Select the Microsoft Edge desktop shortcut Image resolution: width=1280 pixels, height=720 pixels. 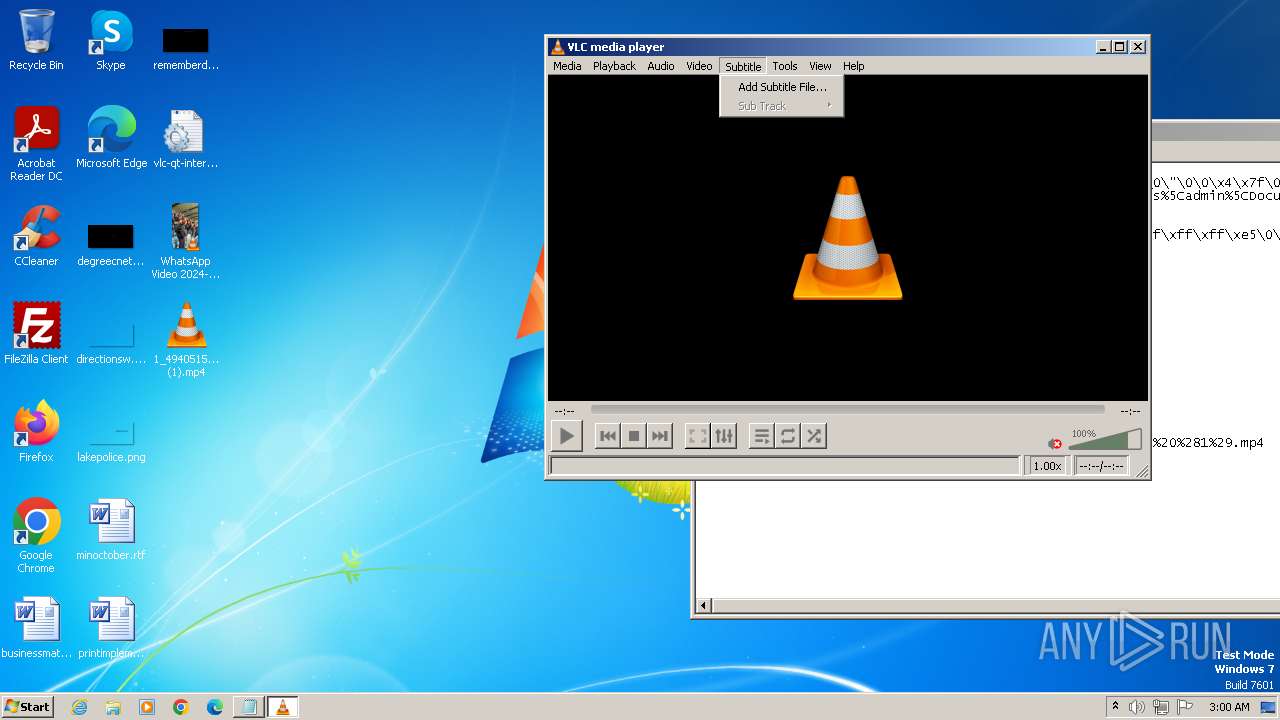pos(111,138)
